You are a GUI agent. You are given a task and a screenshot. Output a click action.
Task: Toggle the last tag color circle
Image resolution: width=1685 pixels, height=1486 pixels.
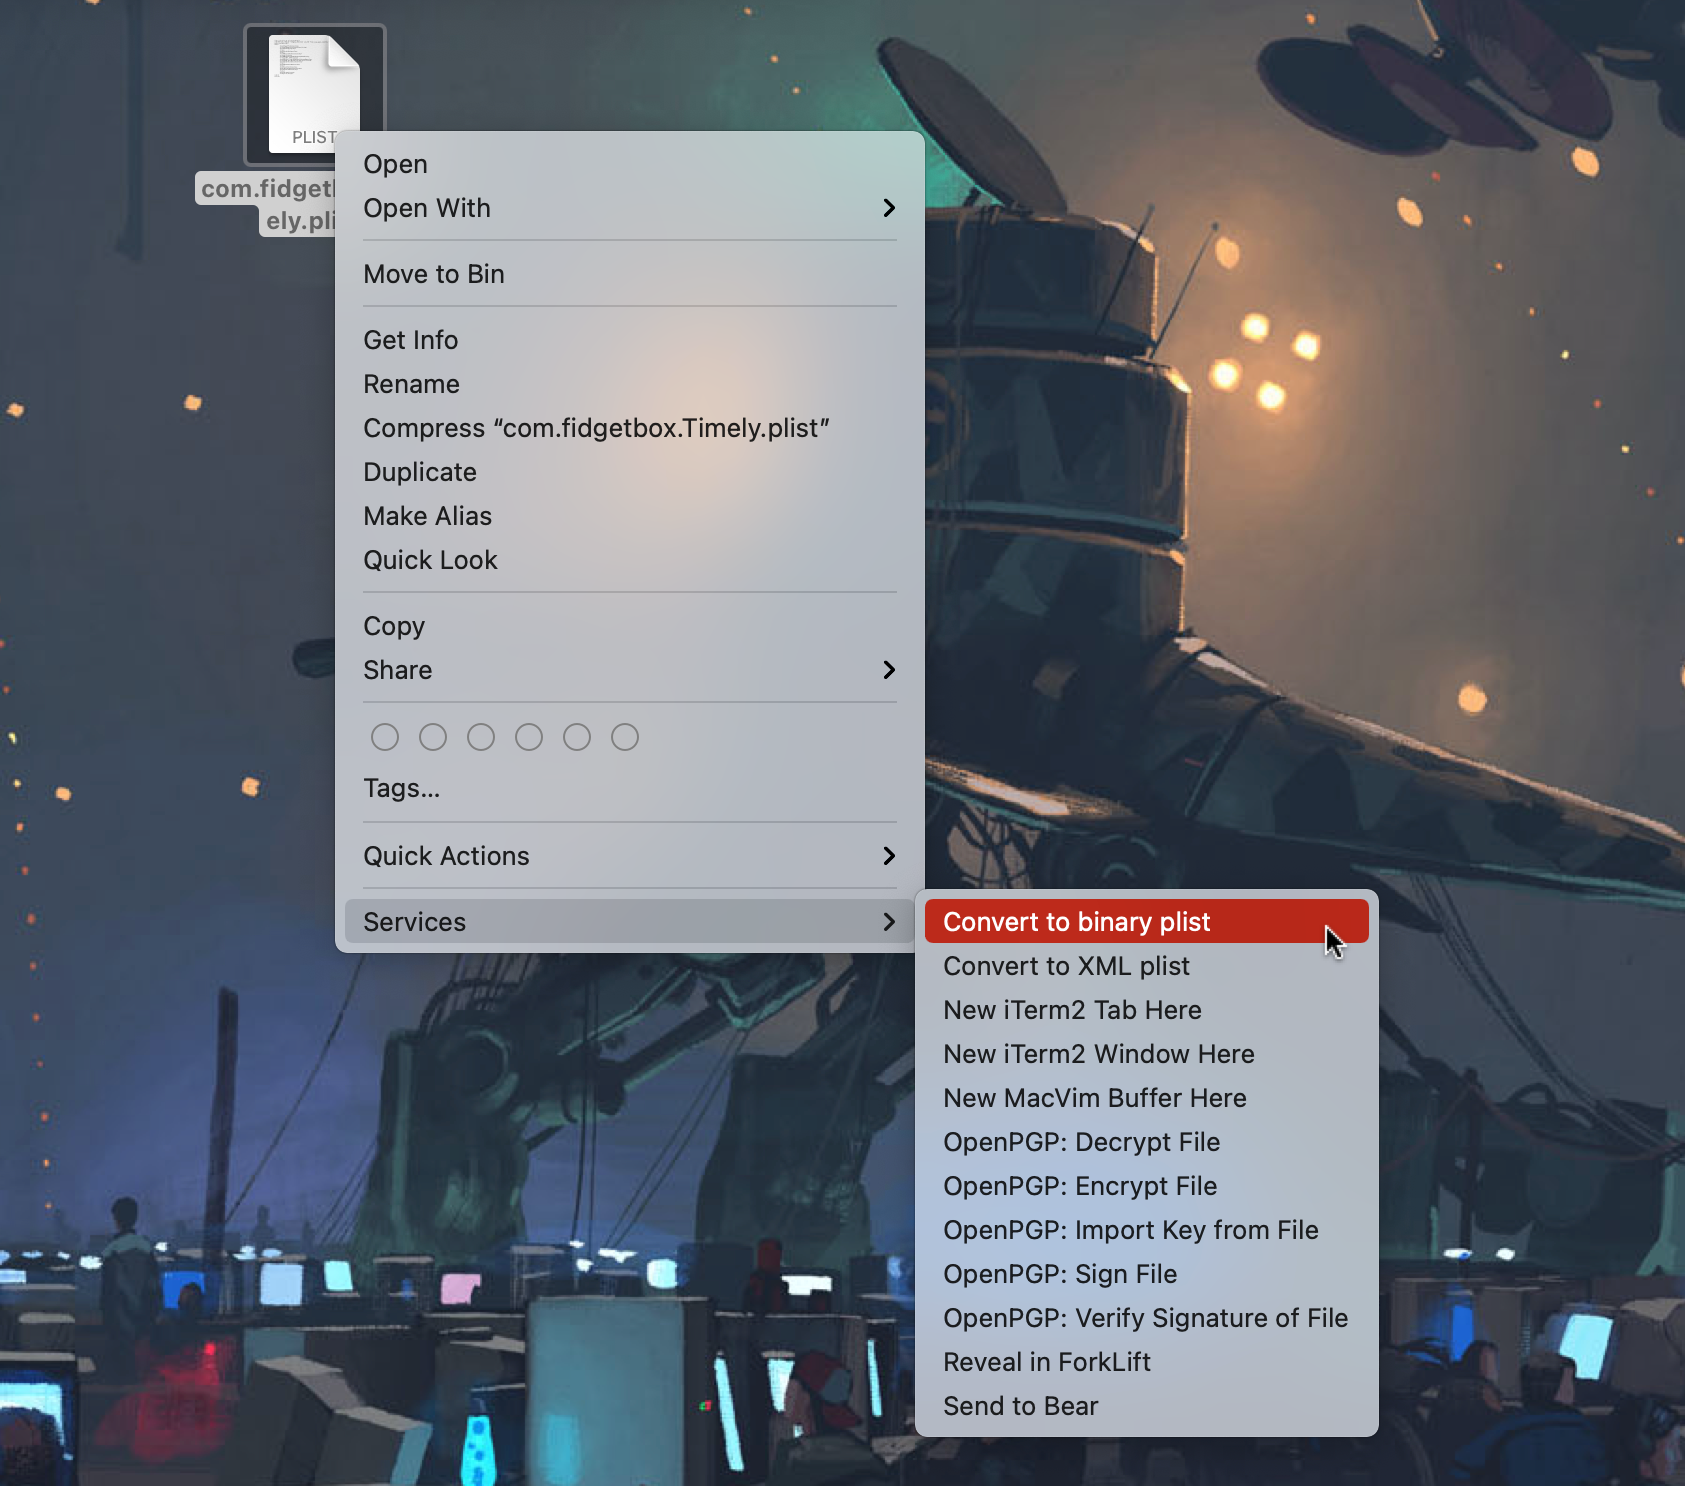[x=625, y=737]
